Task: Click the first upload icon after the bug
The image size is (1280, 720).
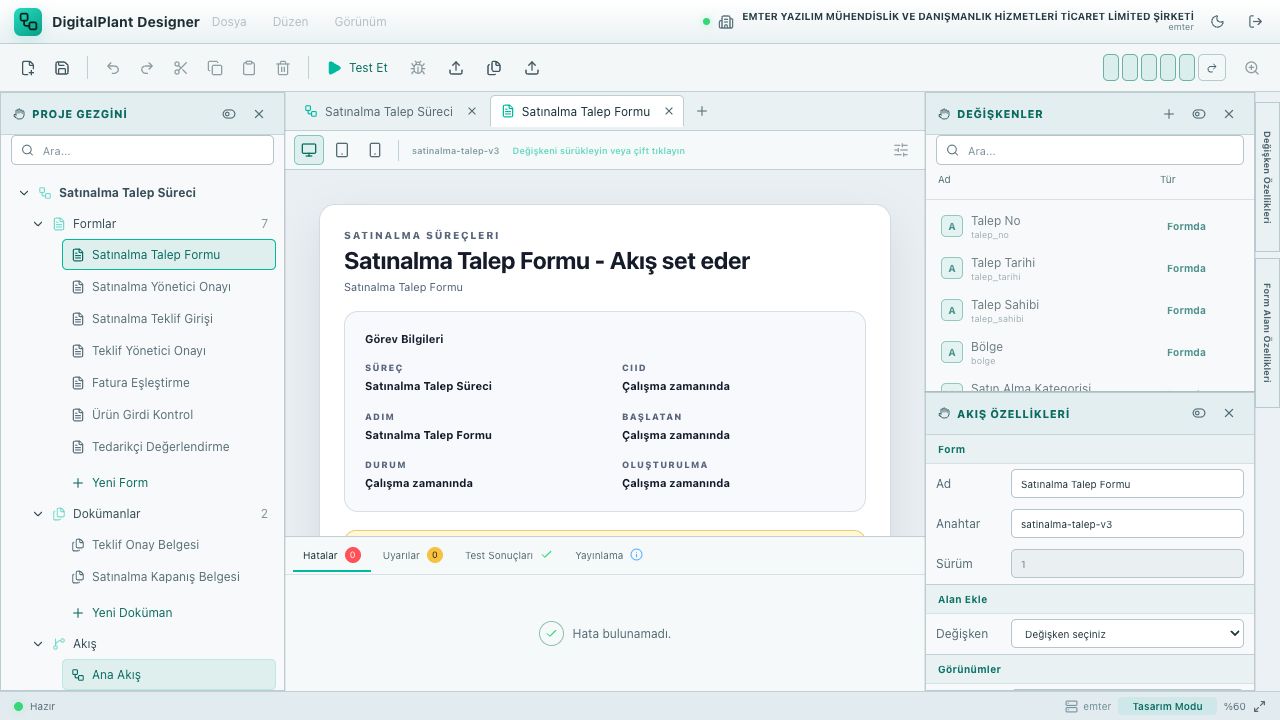Action: tap(456, 68)
